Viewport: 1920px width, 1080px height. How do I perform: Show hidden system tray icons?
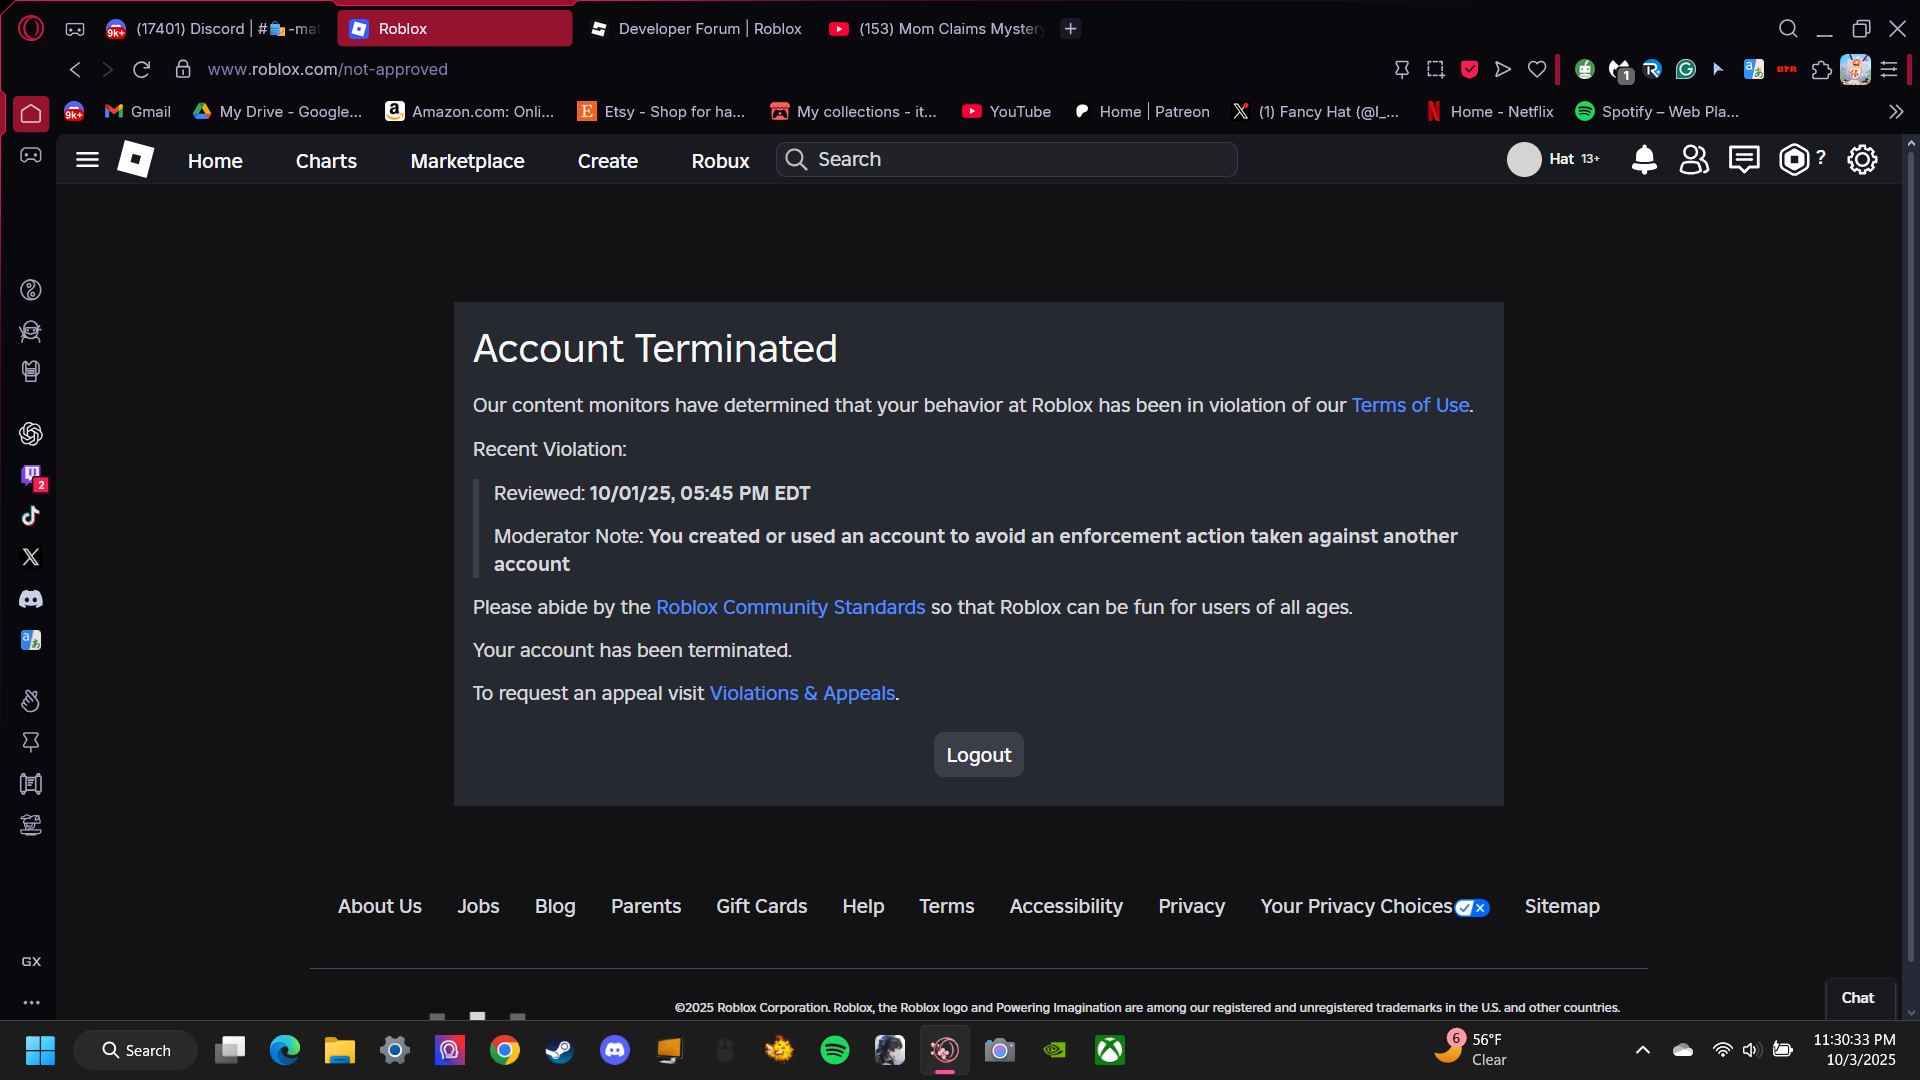coord(1642,1050)
